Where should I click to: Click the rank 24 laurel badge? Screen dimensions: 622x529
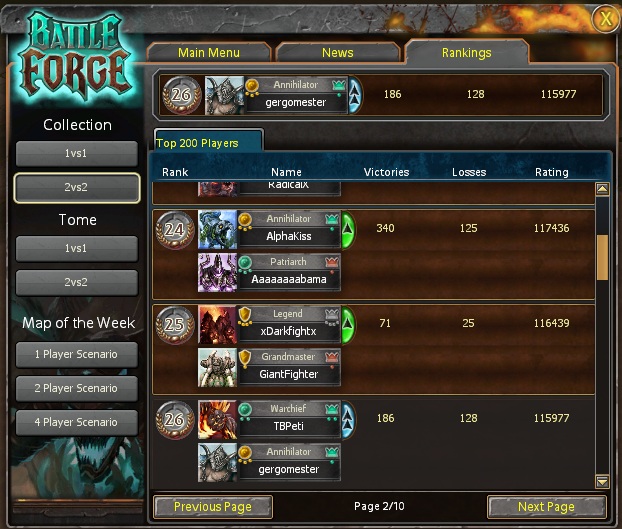(175, 230)
